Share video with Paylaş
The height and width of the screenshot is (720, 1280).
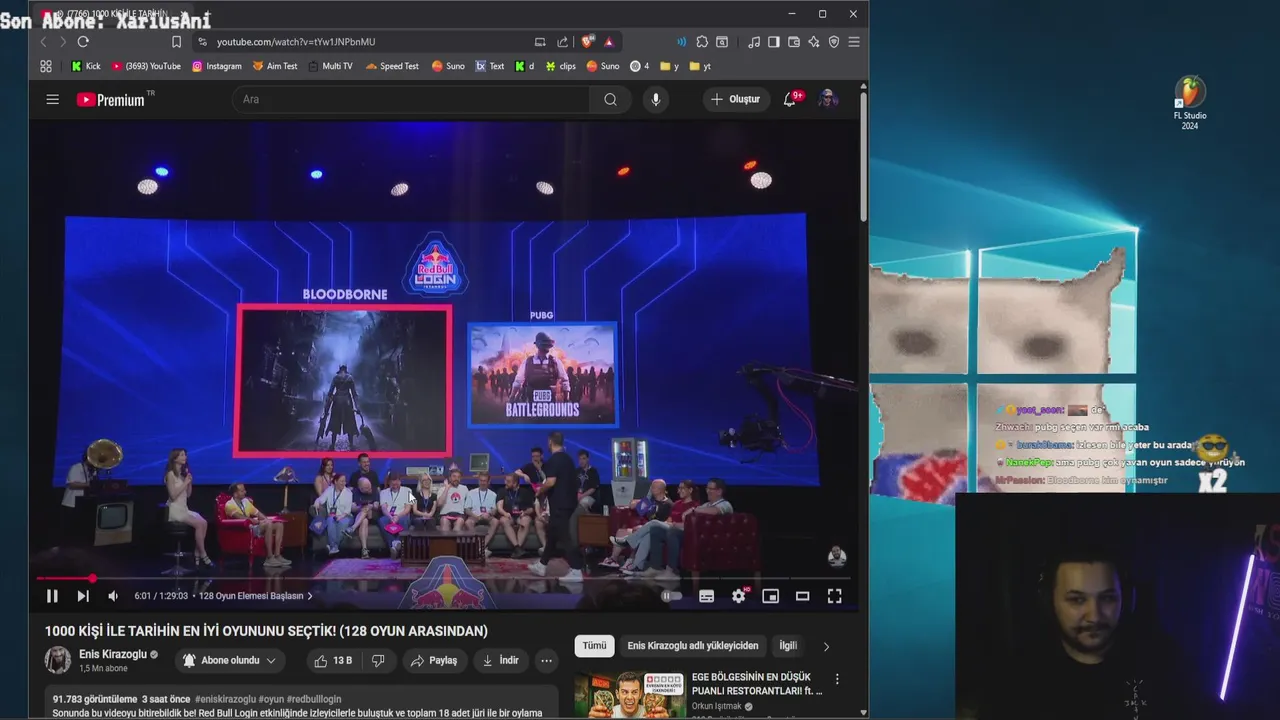coord(434,660)
